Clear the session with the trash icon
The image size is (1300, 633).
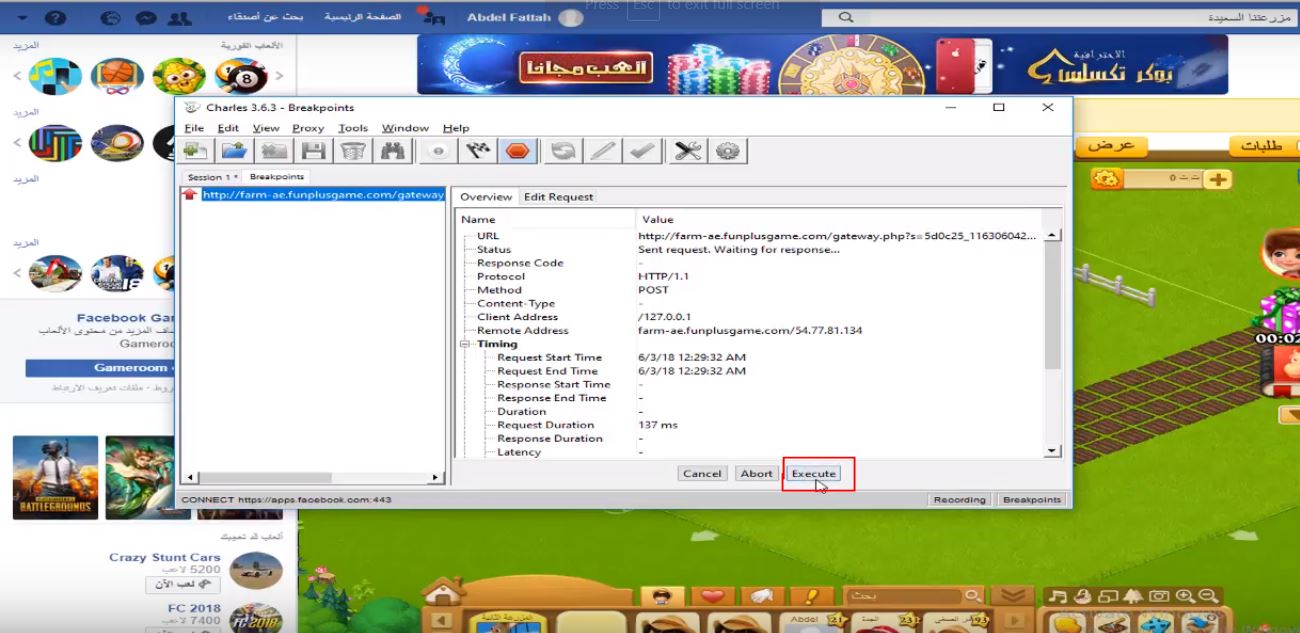(352, 151)
